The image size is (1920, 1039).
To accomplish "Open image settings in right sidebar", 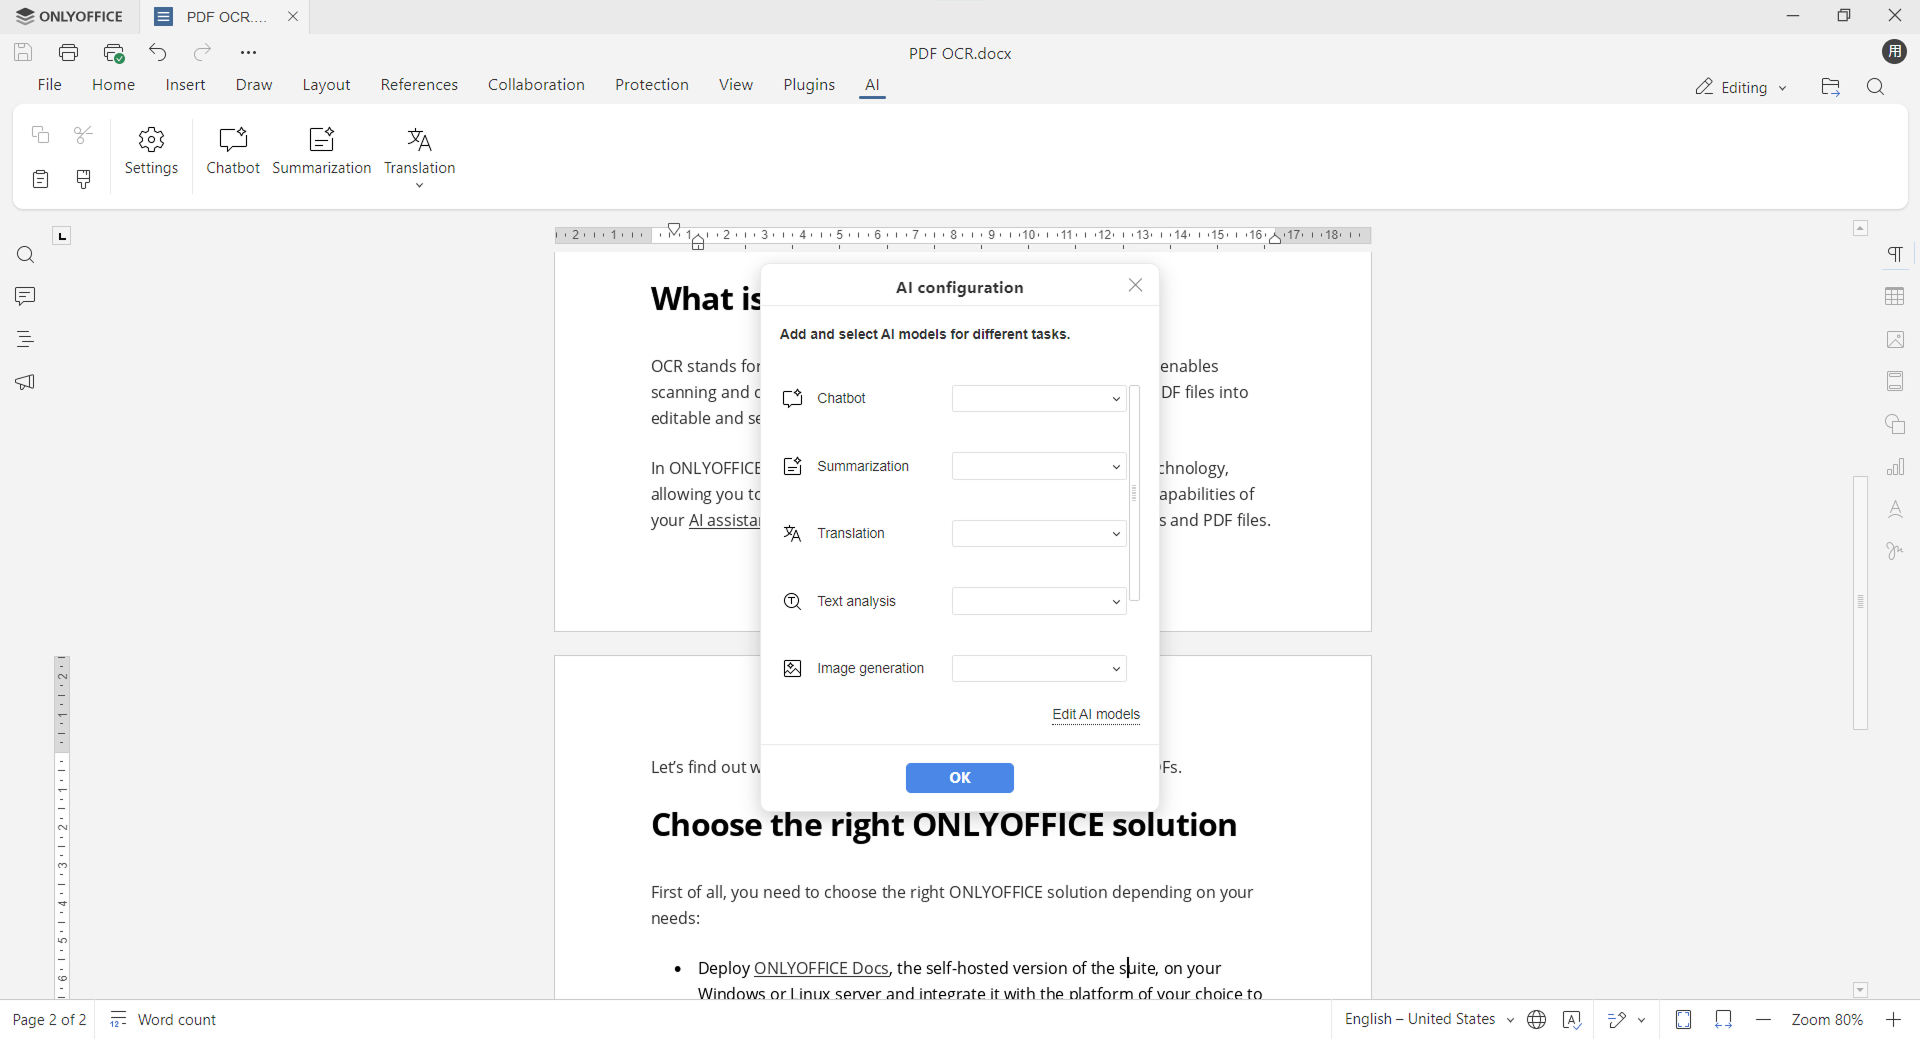I will (x=1896, y=340).
